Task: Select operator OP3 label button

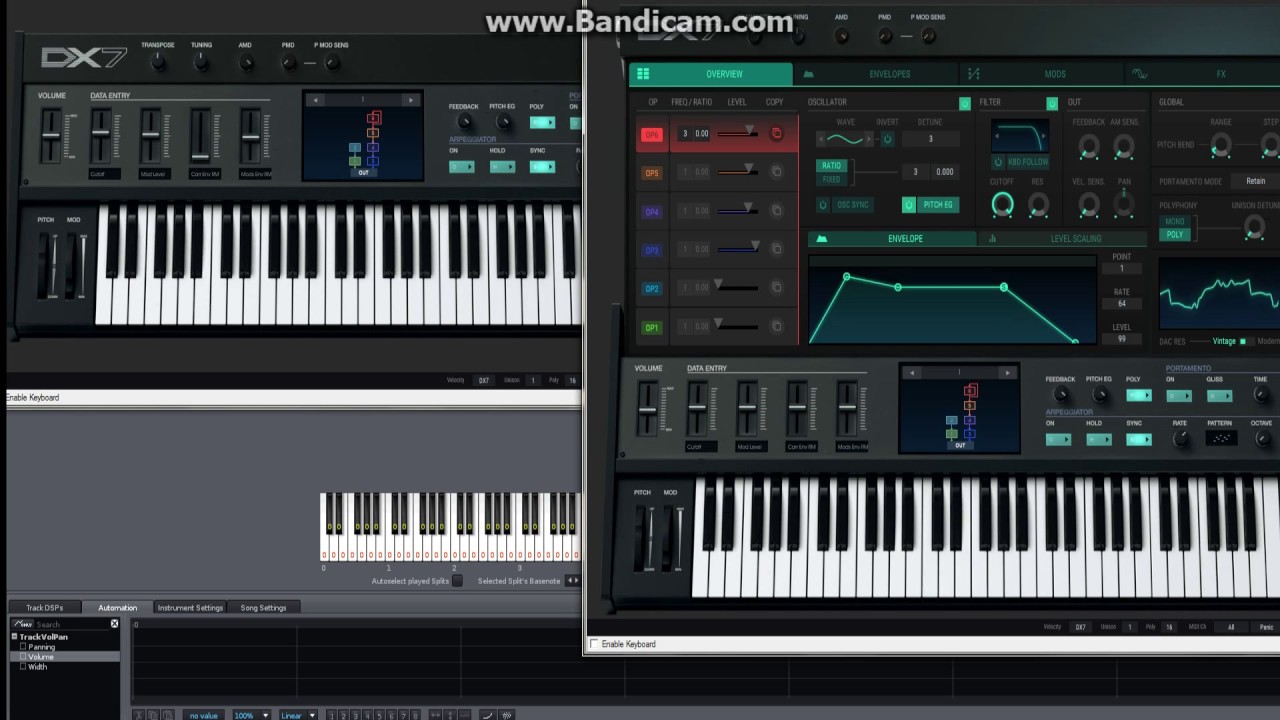Action: tap(652, 251)
